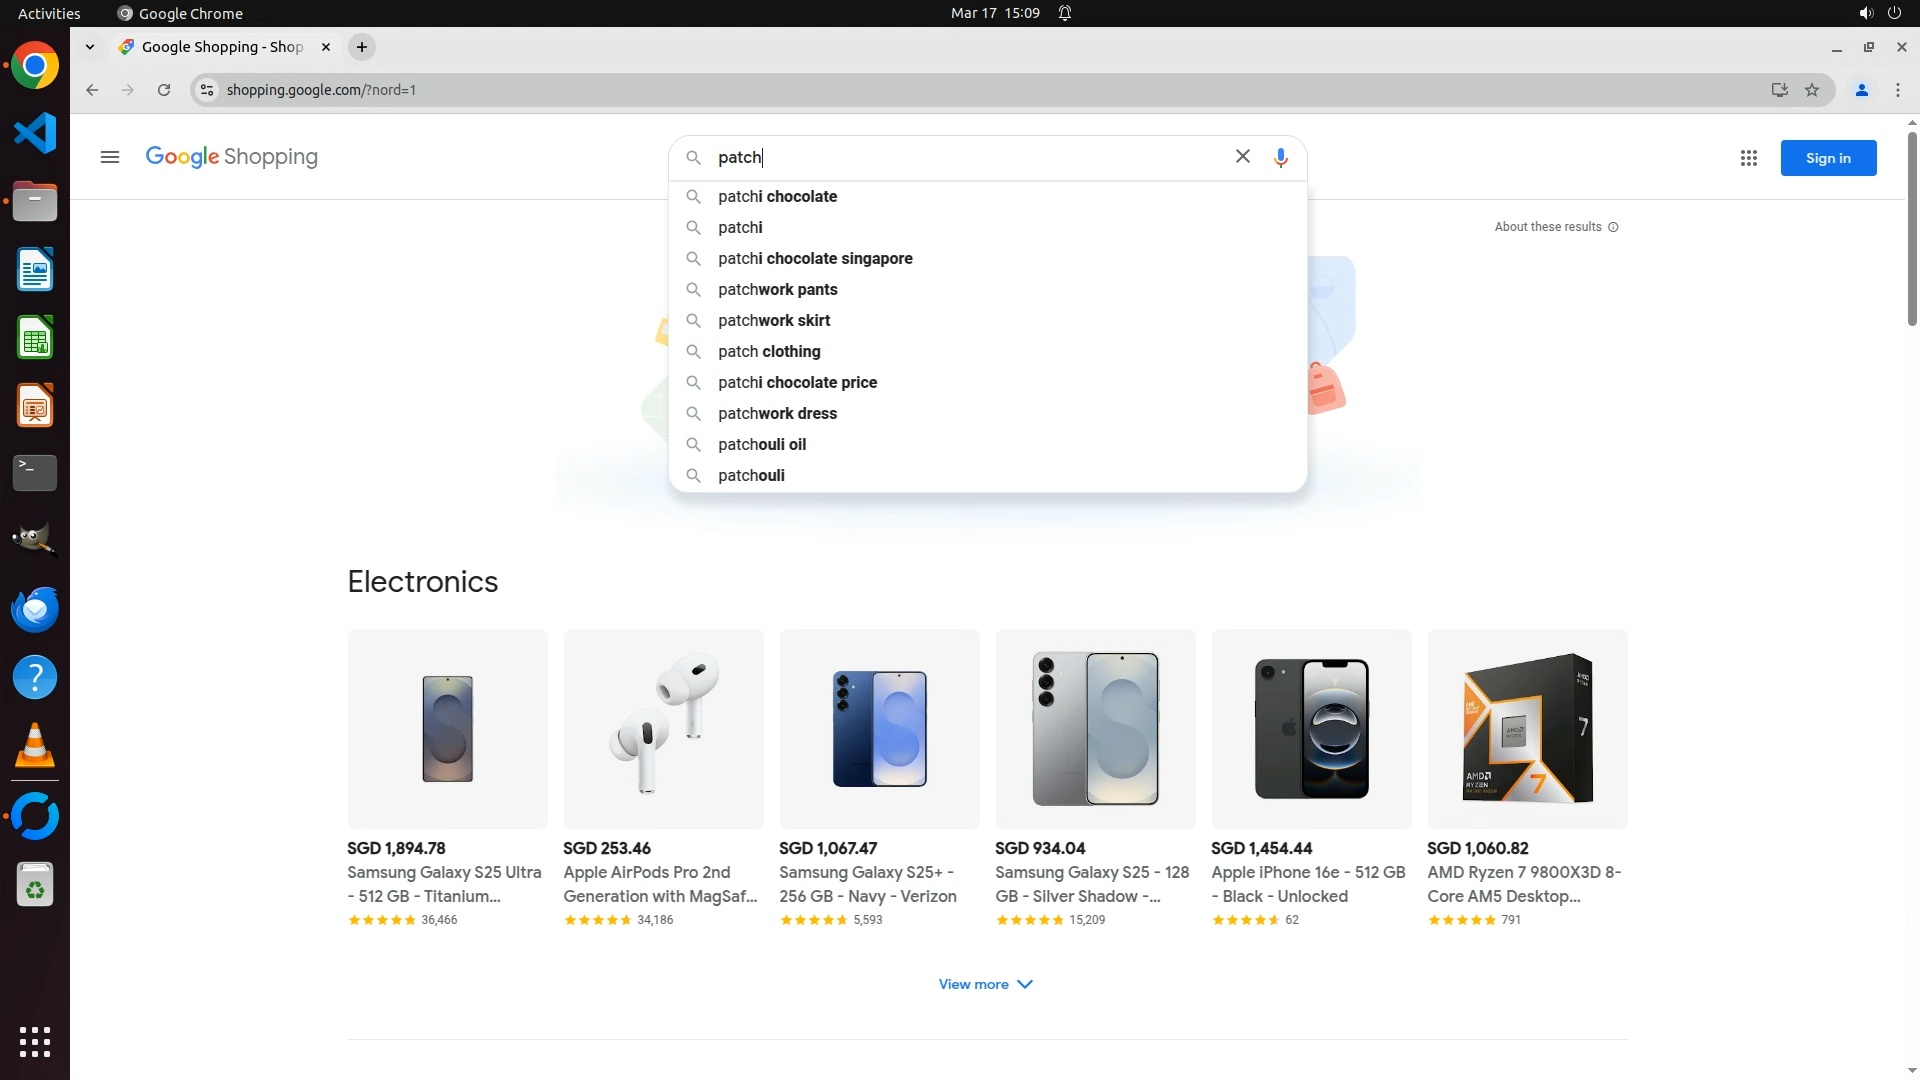Image resolution: width=1920 pixels, height=1080 pixels.
Task: Open the hamburger main menu
Action: coord(110,157)
